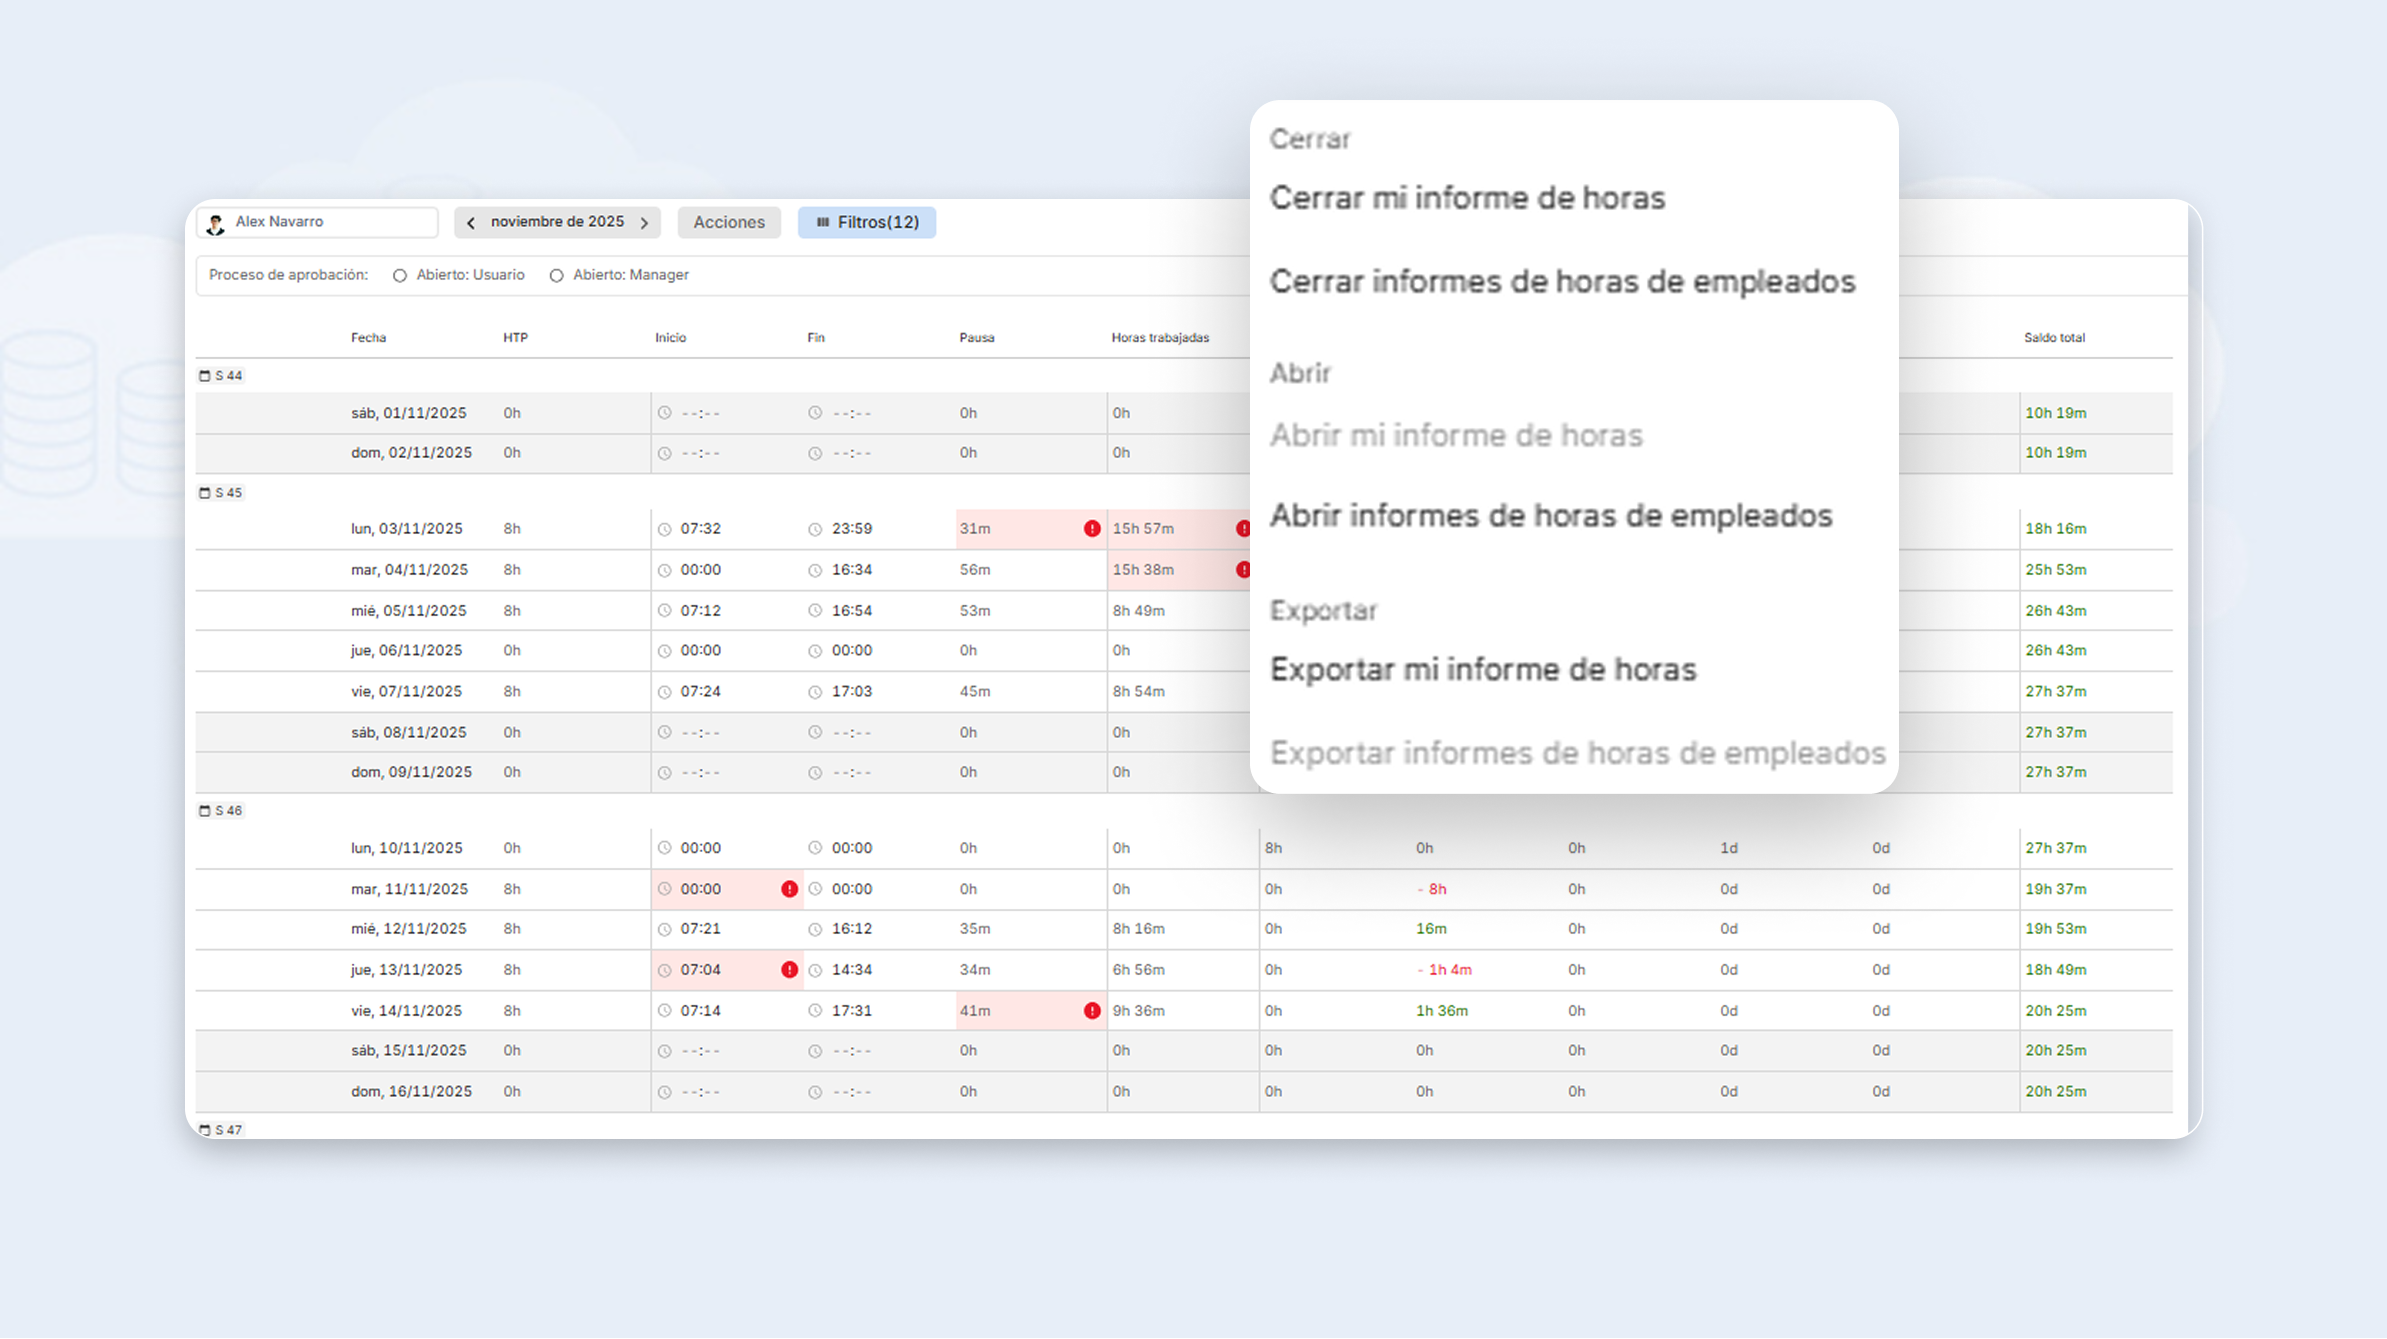Click the warning icon beside 07:04 start time
2387x1339 pixels.
(x=789, y=969)
